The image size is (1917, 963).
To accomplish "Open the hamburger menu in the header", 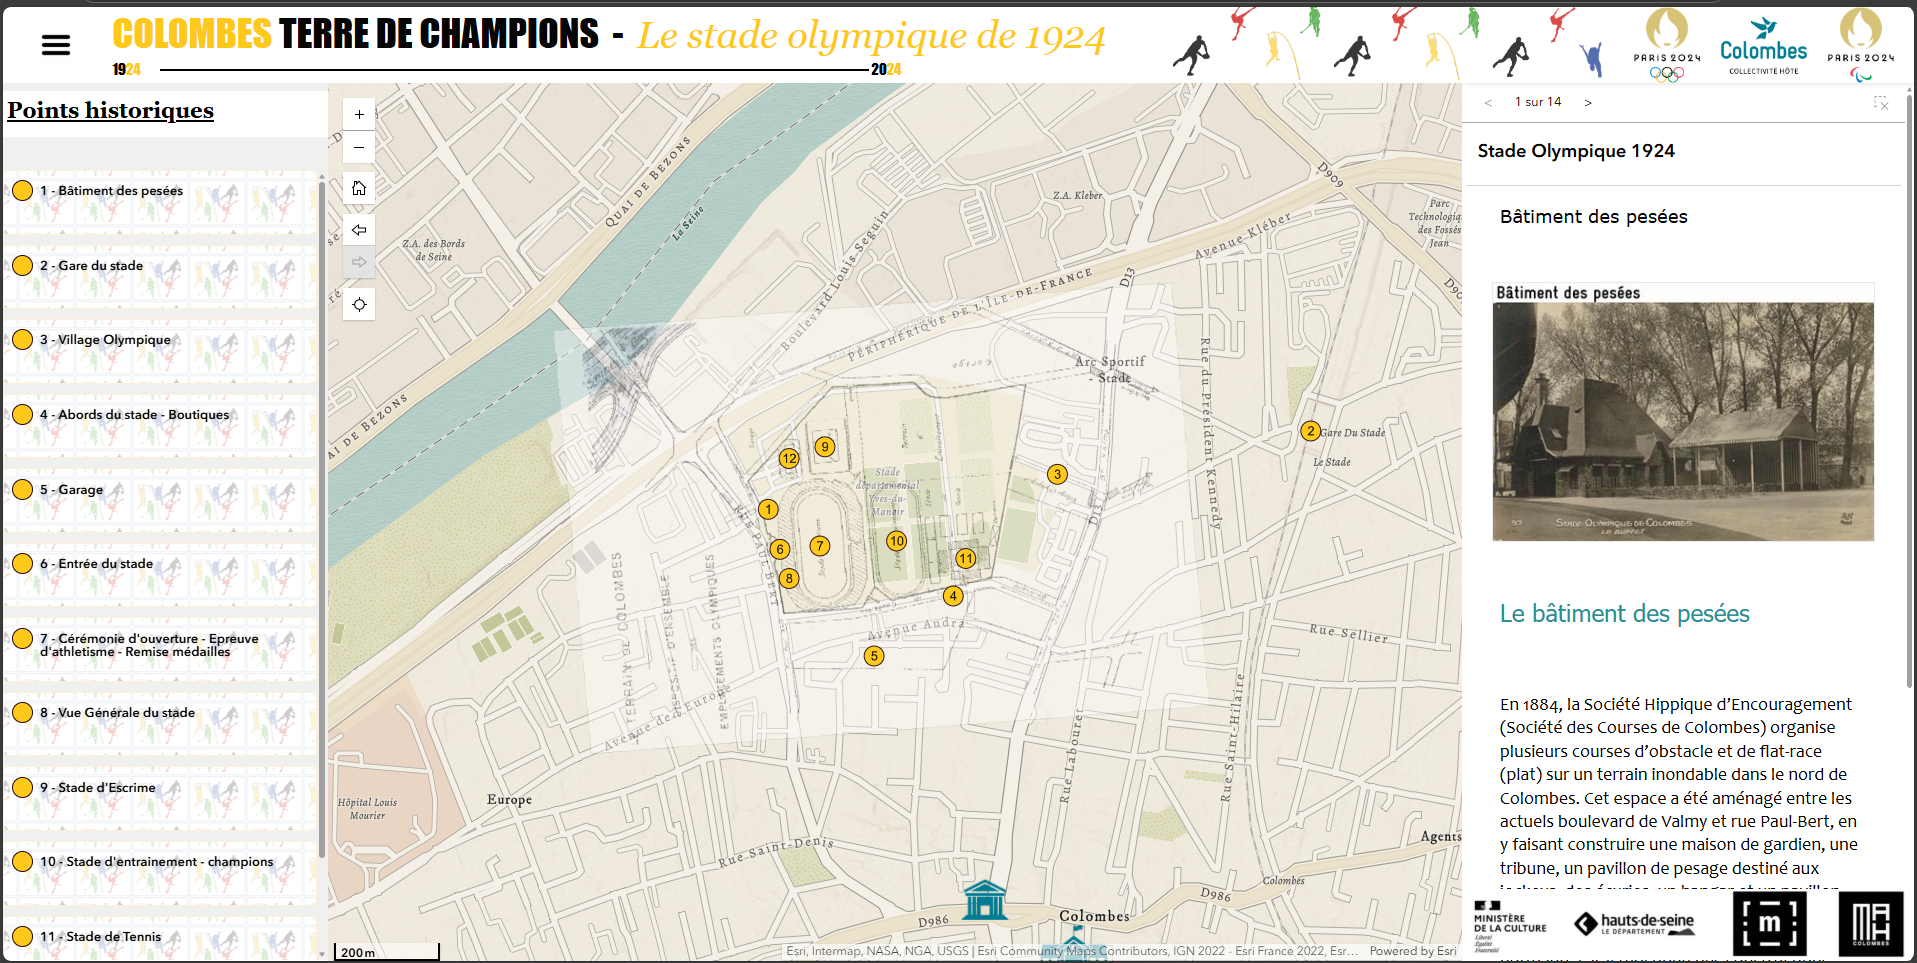I will point(56,45).
